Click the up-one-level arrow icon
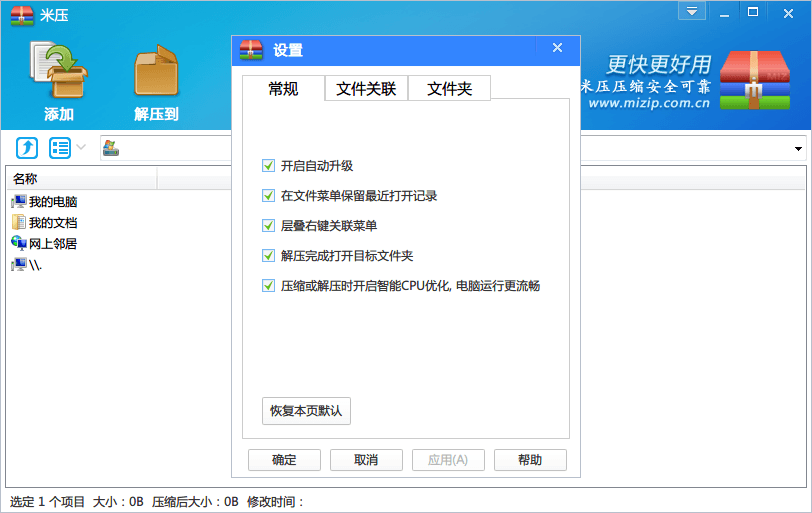 click(27, 148)
